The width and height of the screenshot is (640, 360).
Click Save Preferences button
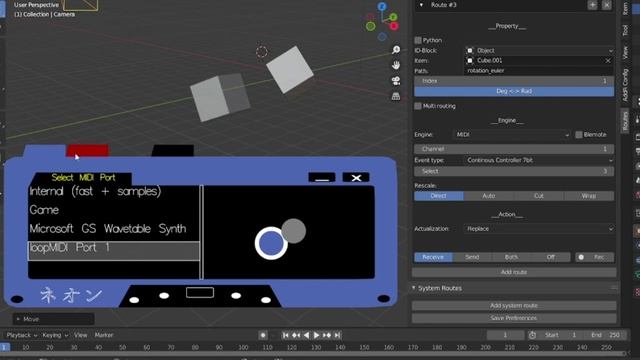(514, 318)
